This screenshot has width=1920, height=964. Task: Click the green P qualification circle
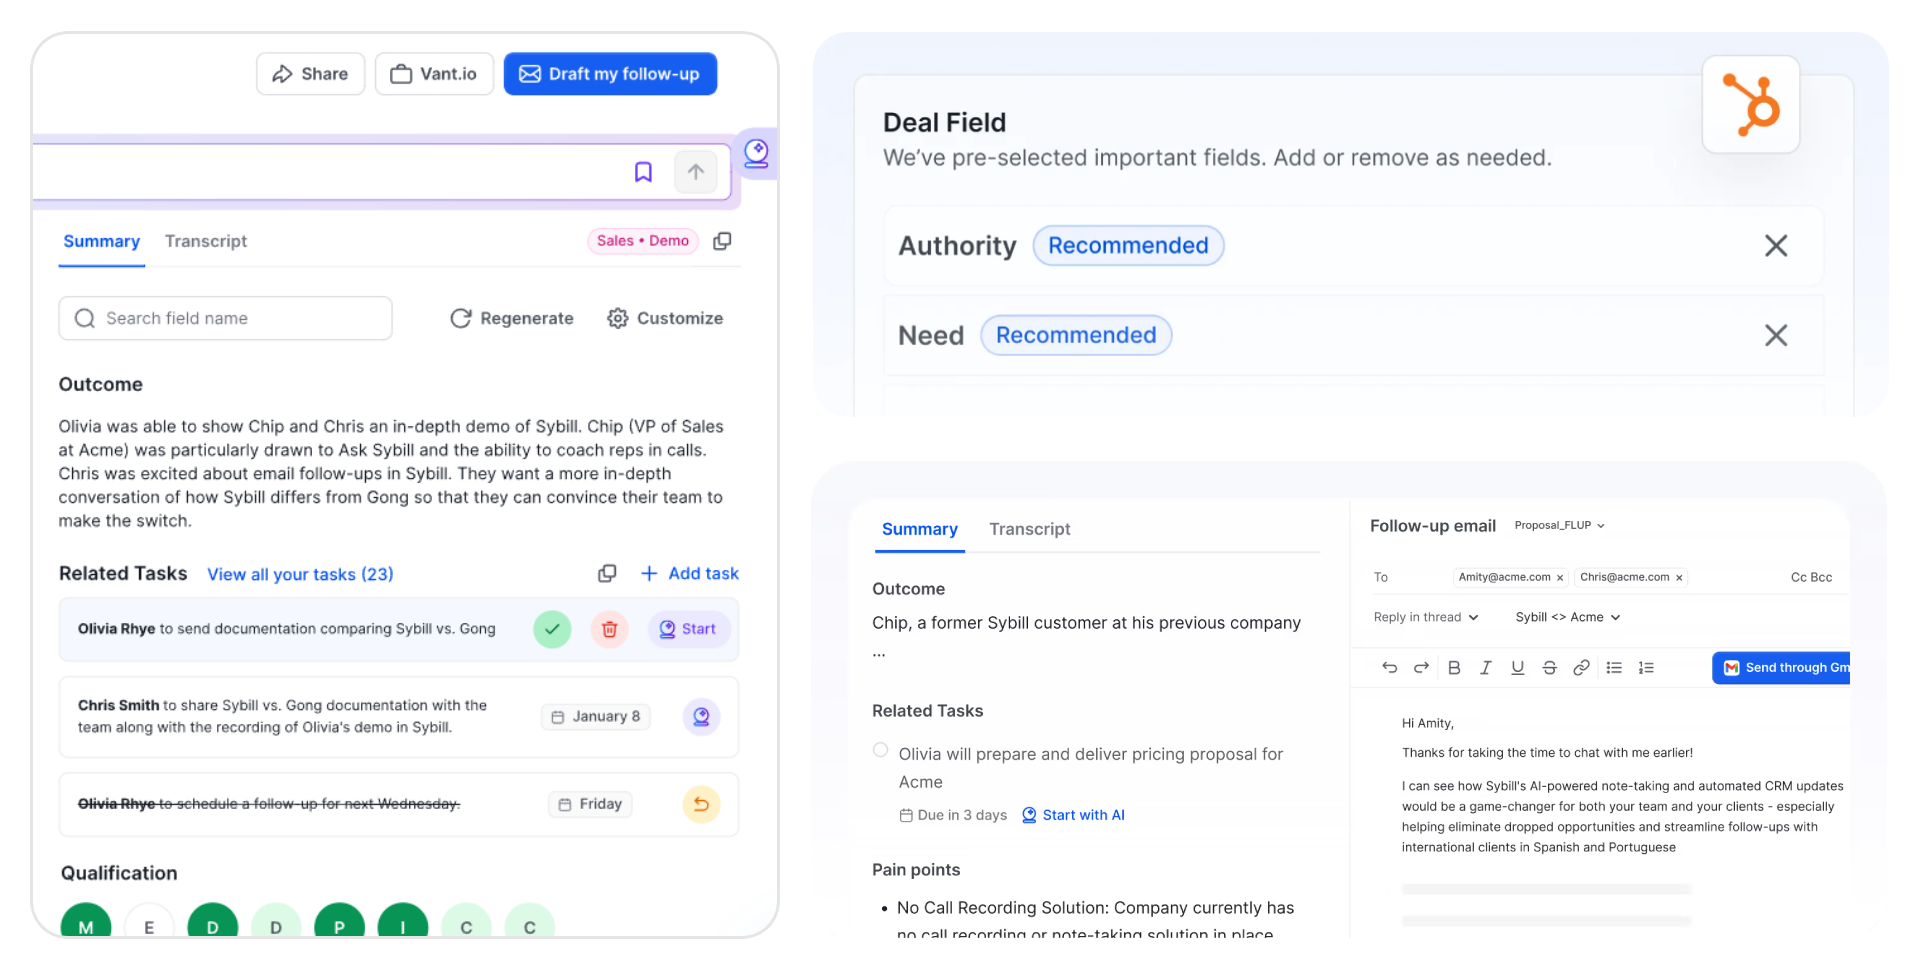[339, 922]
